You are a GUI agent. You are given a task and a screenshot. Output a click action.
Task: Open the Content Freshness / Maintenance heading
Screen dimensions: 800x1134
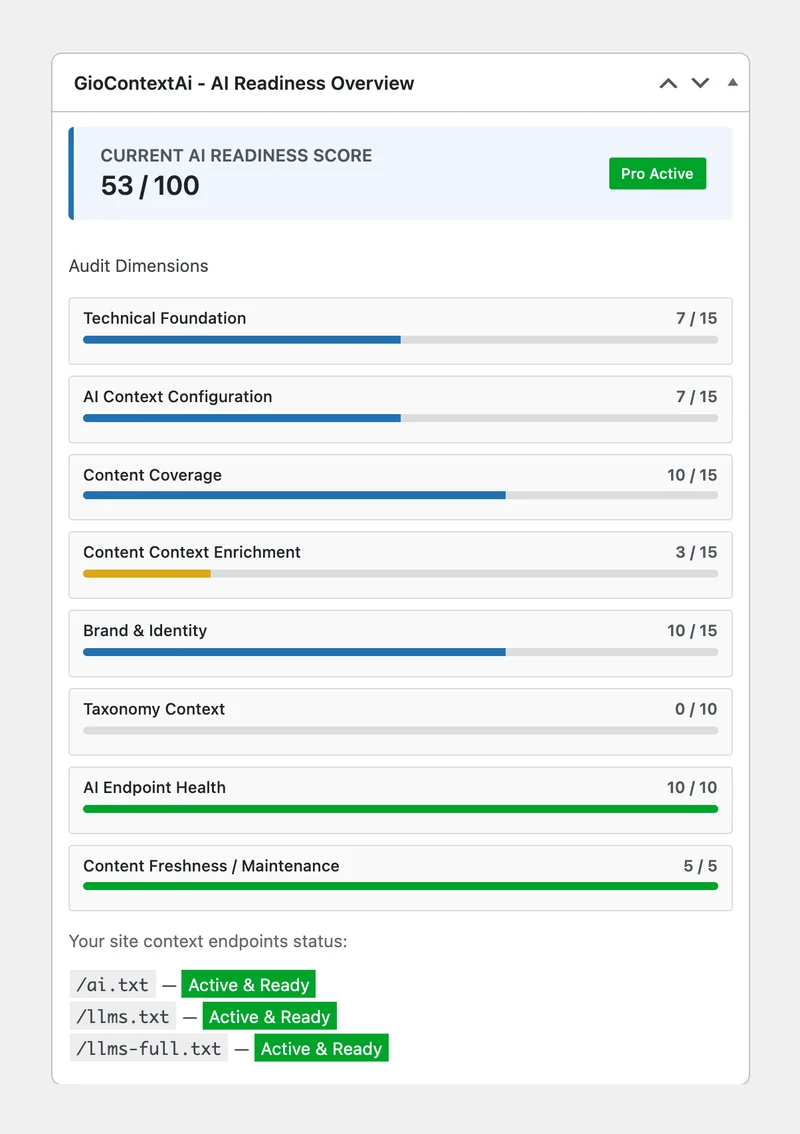[x=211, y=866]
